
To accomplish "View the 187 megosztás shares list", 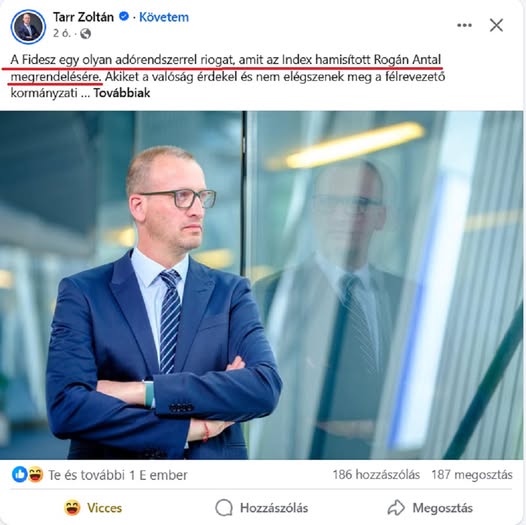I will 472,475.
